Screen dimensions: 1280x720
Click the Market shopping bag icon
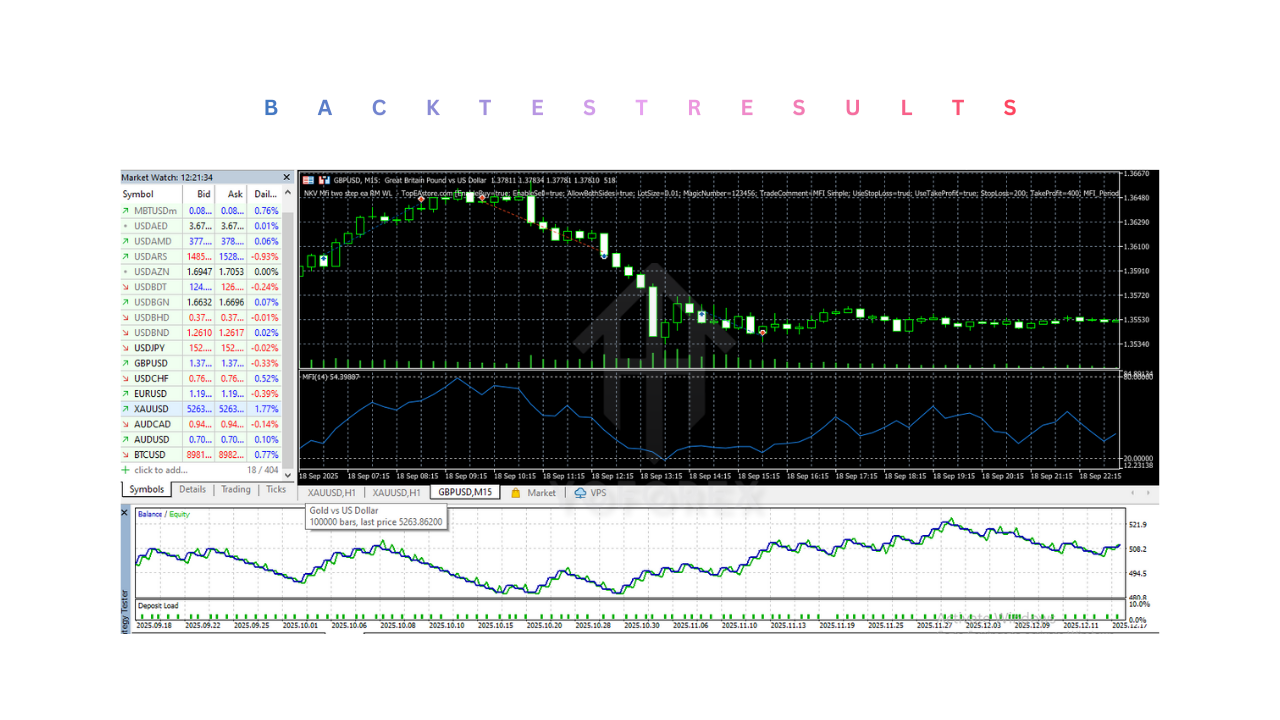click(516, 493)
